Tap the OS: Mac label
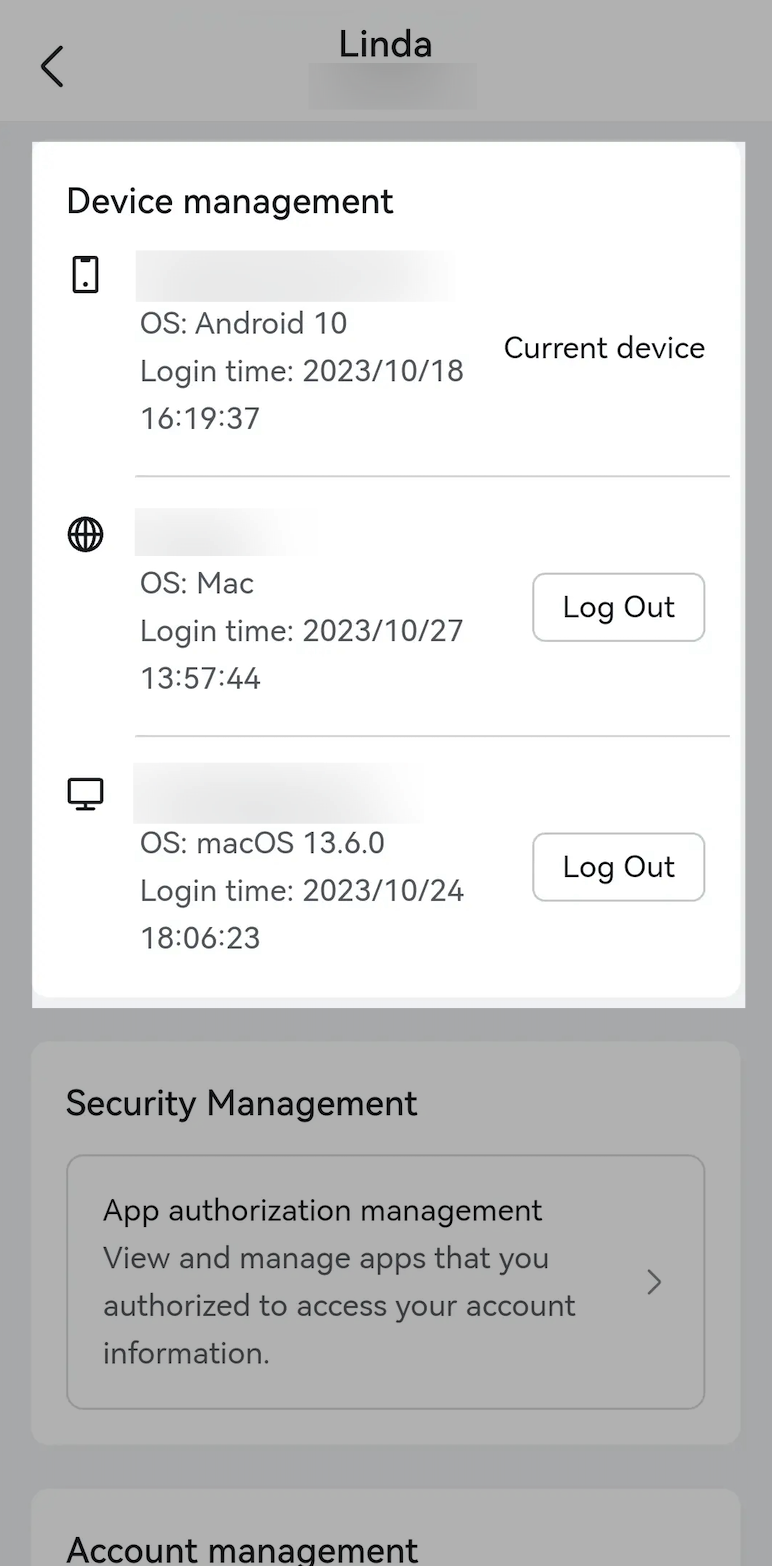This screenshot has height=1566, width=772. pyautogui.click(x=197, y=583)
